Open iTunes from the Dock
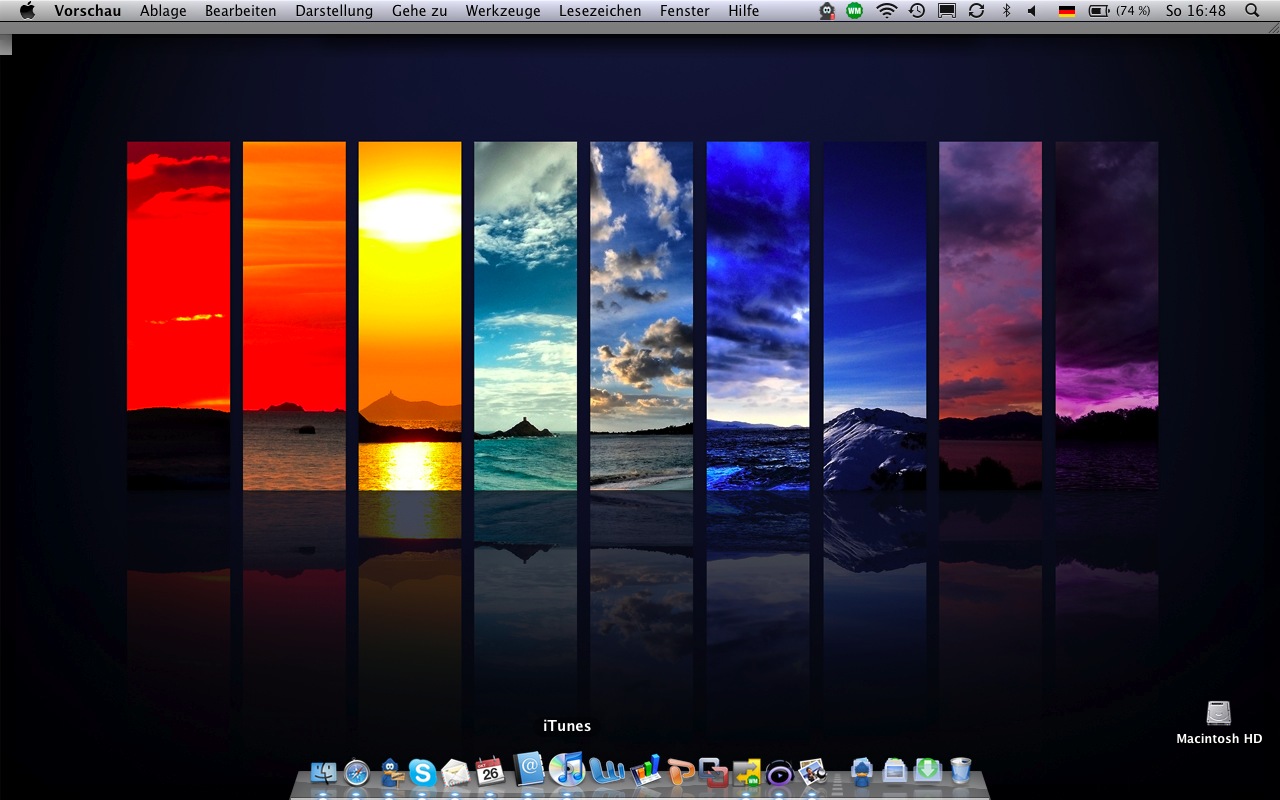Screen dimensions: 1280x800 tap(566, 771)
